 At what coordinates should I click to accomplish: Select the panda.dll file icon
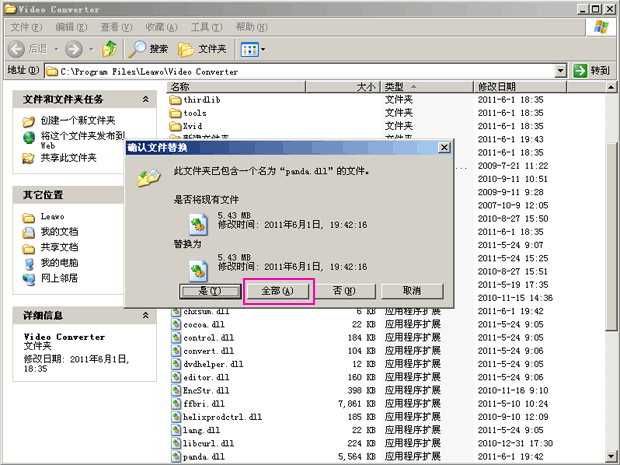pos(176,457)
